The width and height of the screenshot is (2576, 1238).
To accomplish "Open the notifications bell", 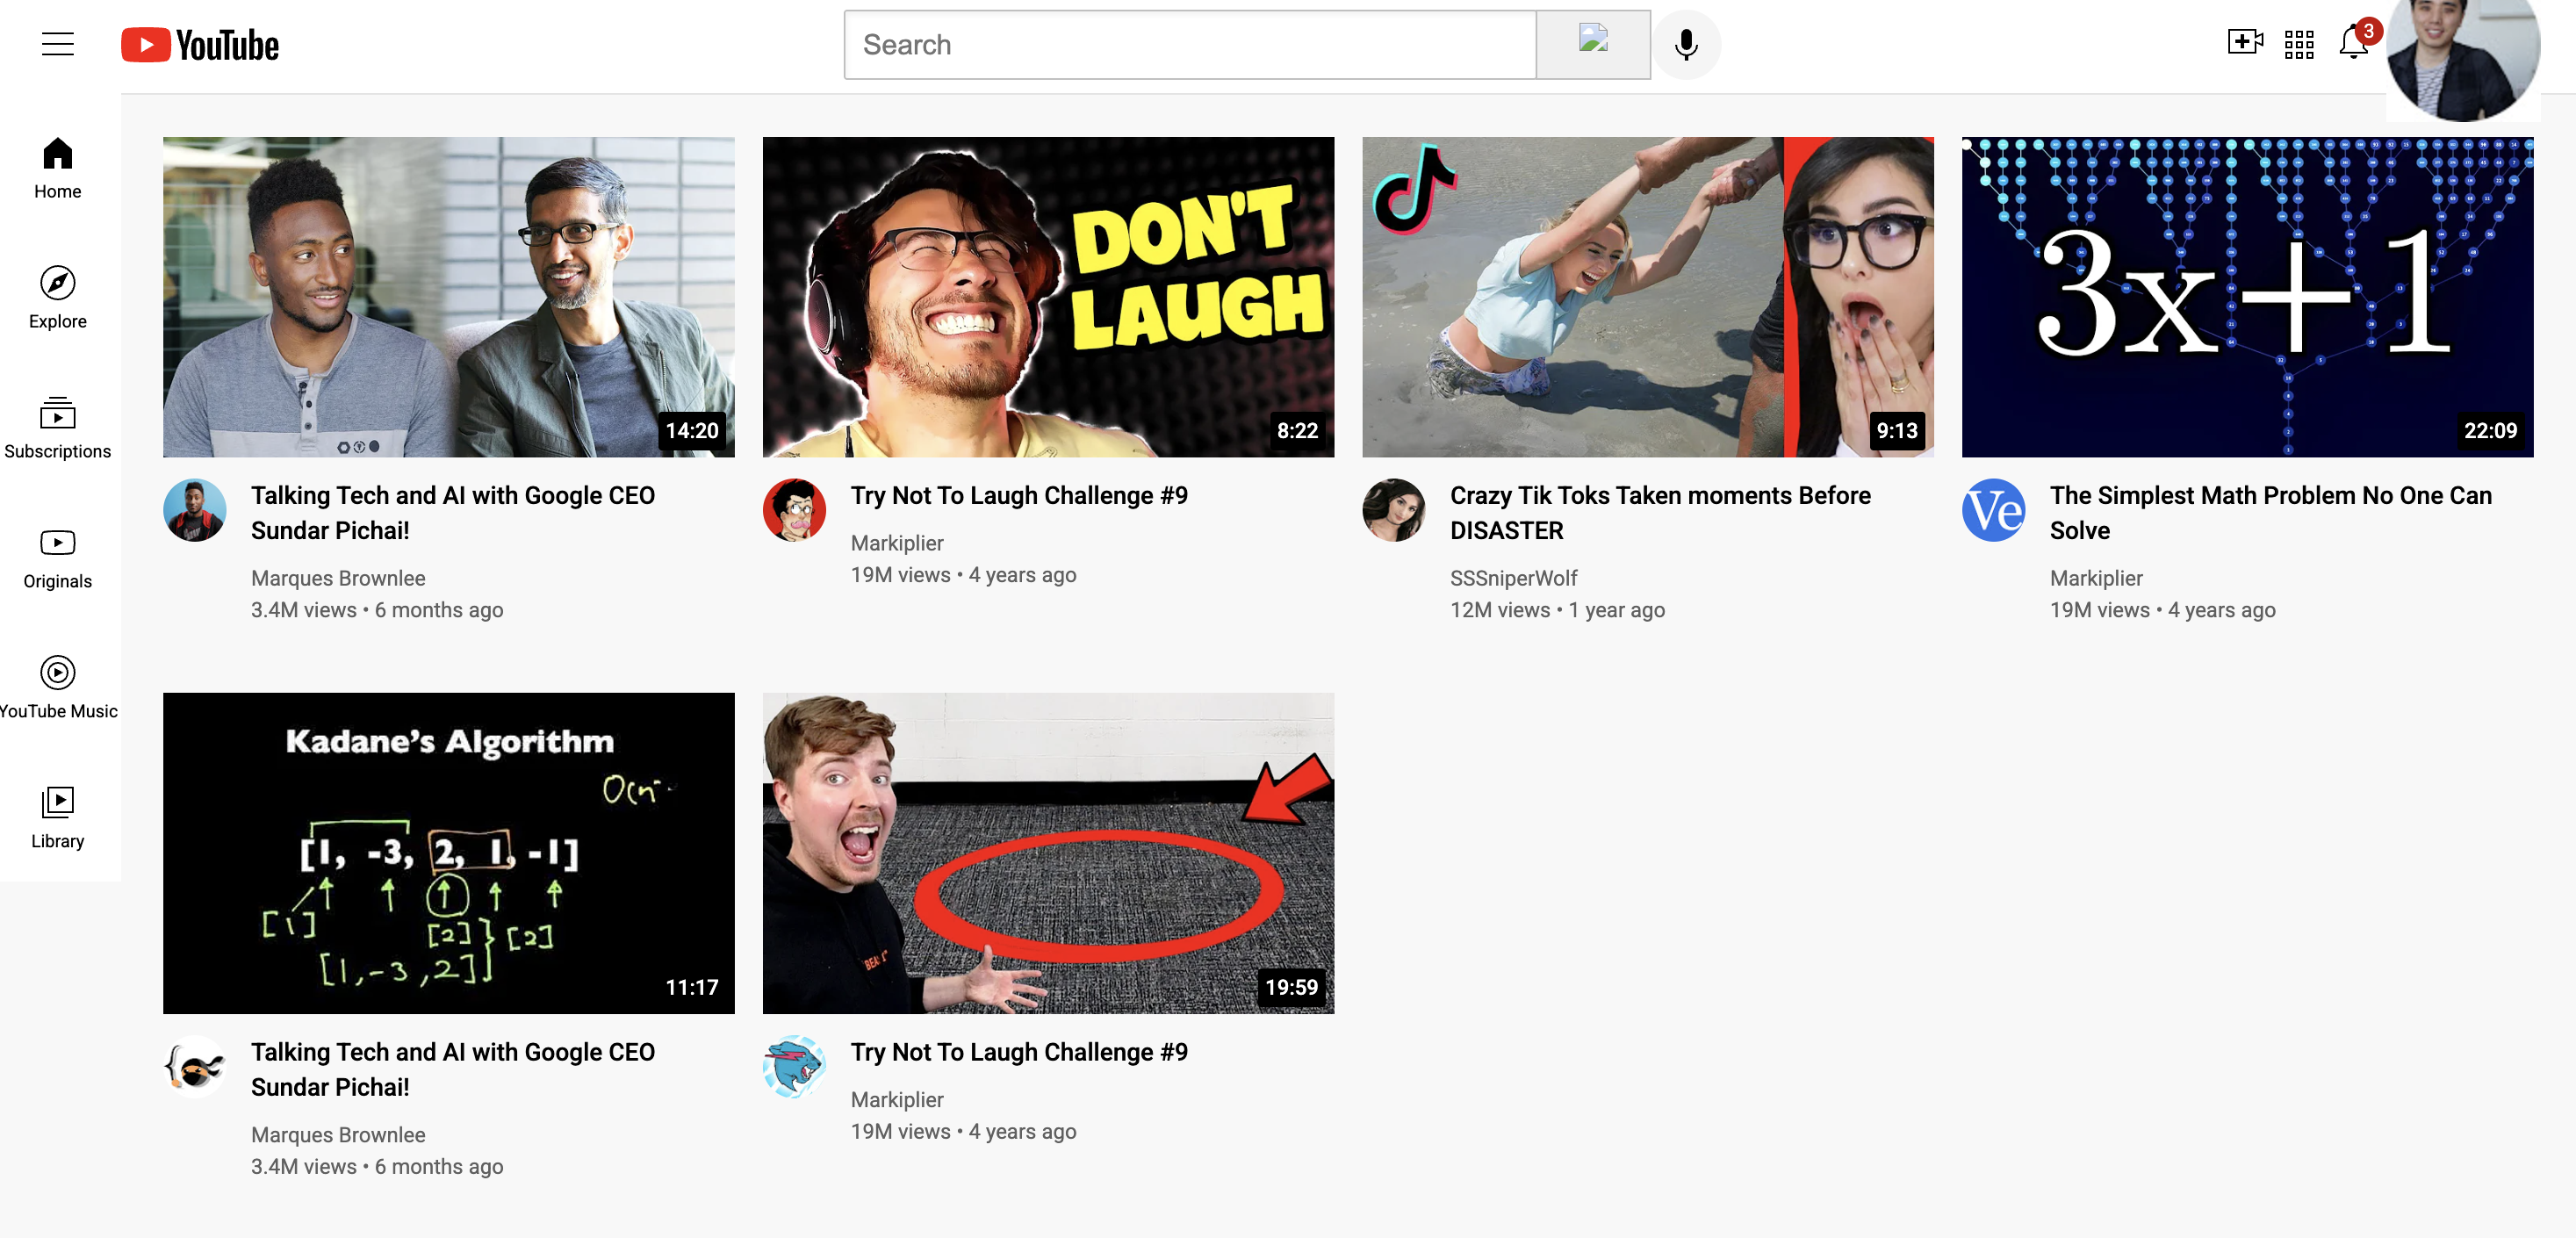I will pyautogui.click(x=2353, y=44).
